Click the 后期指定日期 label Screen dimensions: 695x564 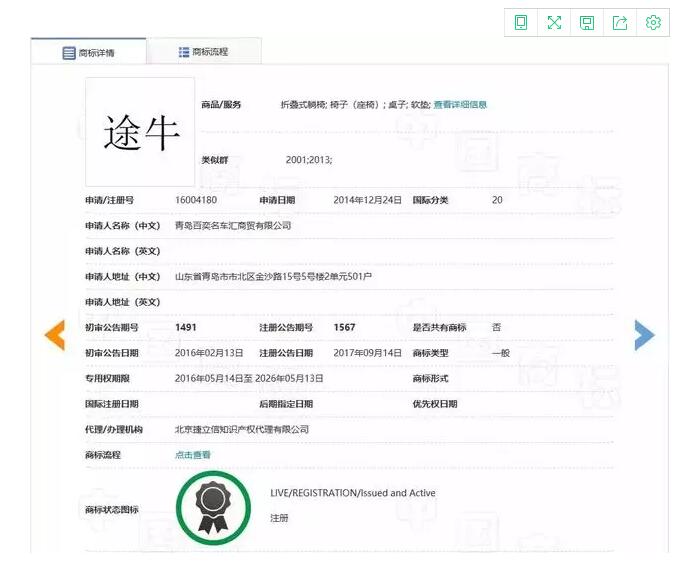286,404
